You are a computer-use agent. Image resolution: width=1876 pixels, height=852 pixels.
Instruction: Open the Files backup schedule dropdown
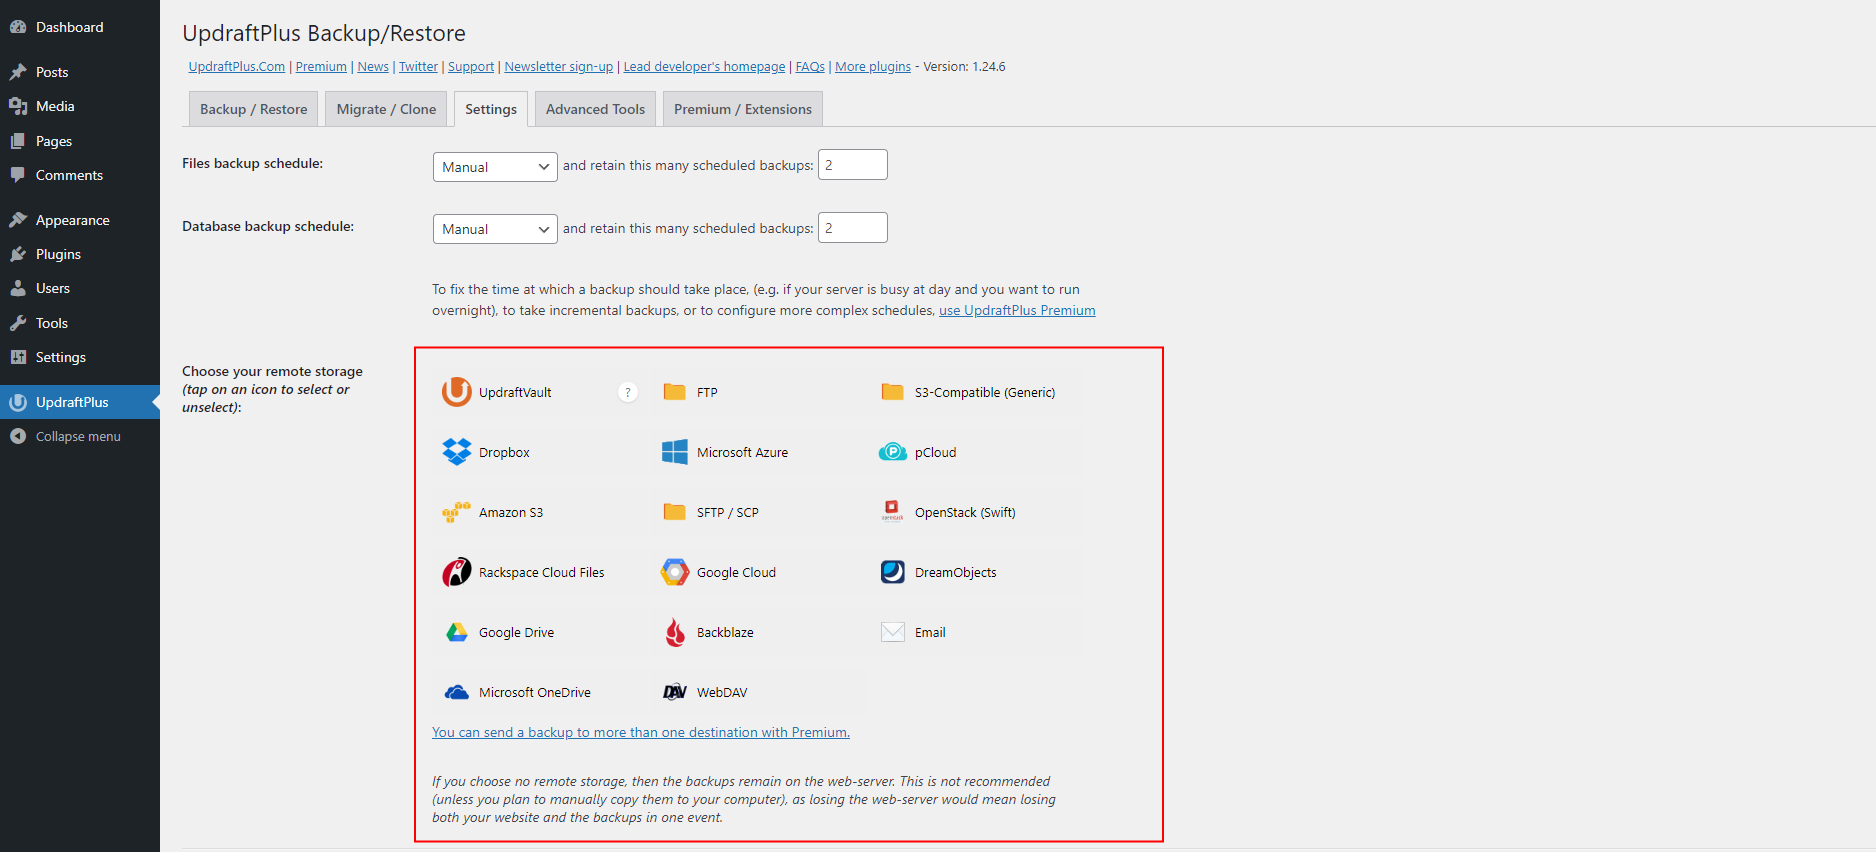click(495, 167)
